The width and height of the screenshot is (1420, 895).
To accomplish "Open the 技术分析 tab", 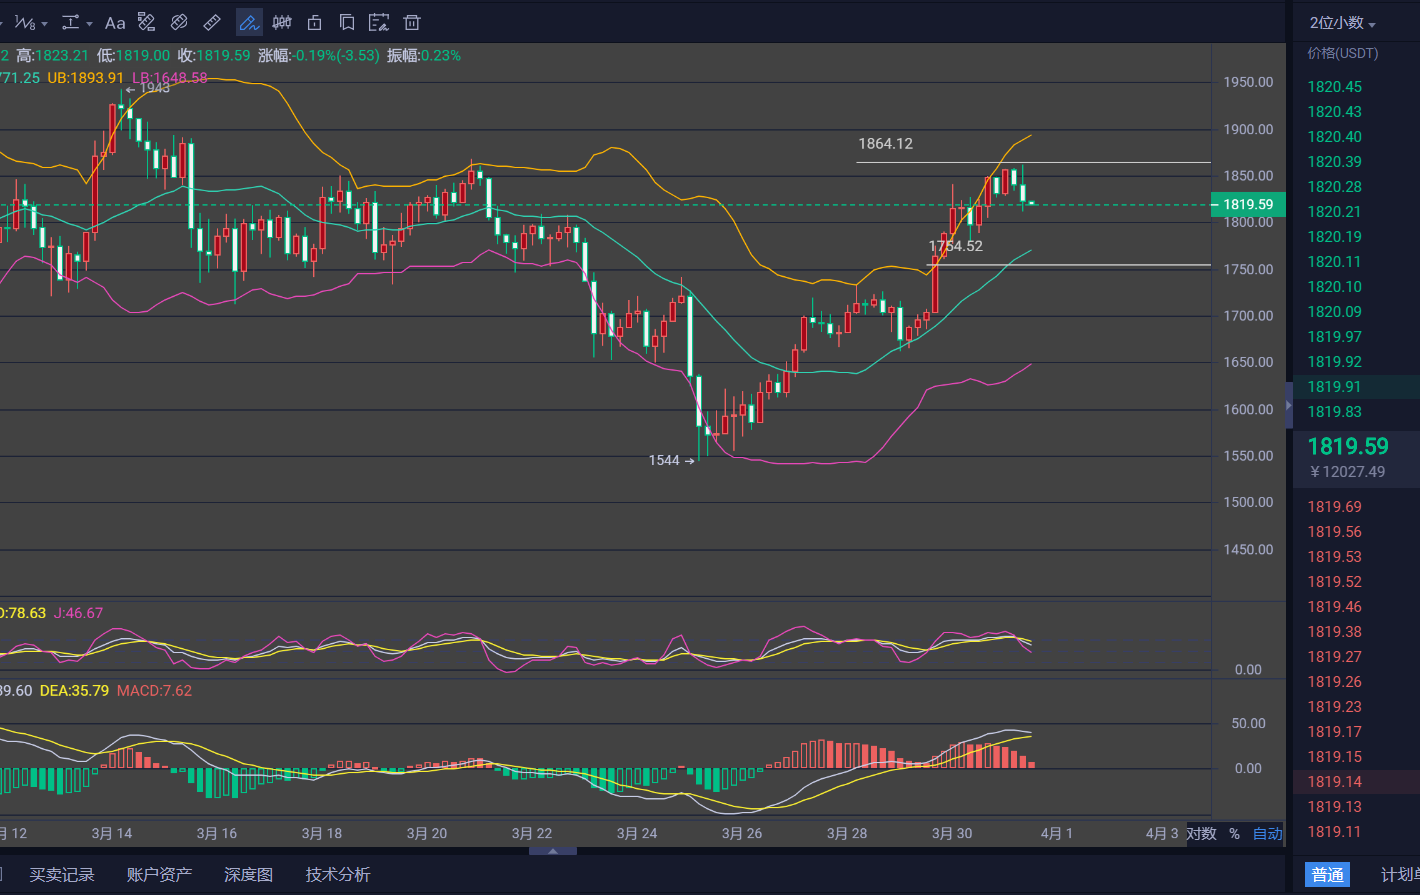I will pos(338,875).
